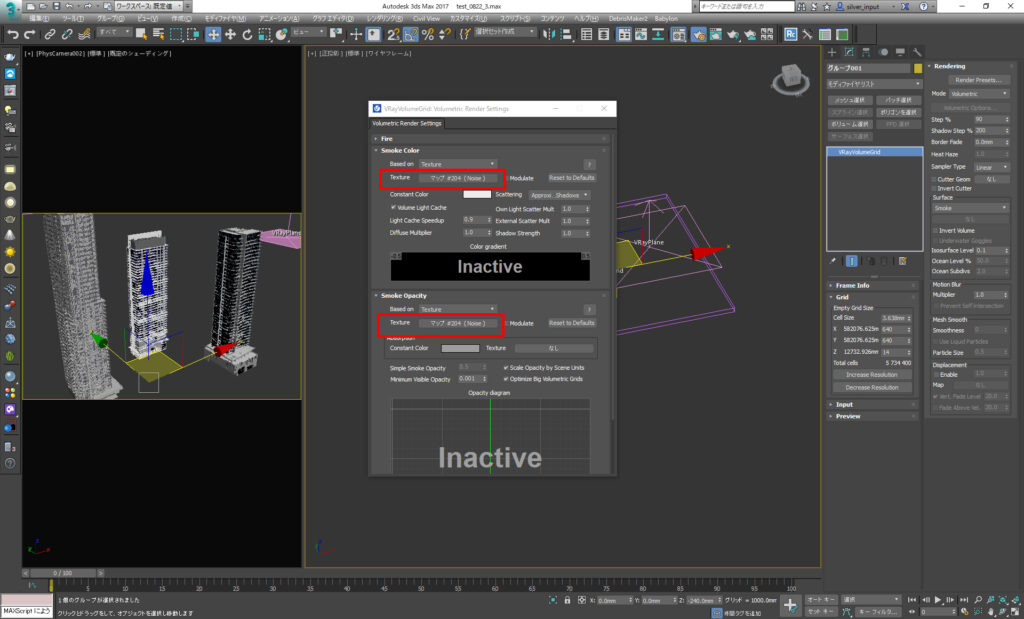Open the Scattering Approx Shadows dropdown
The width and height of the screenshot is (1024, 619).
coord(558,194)
